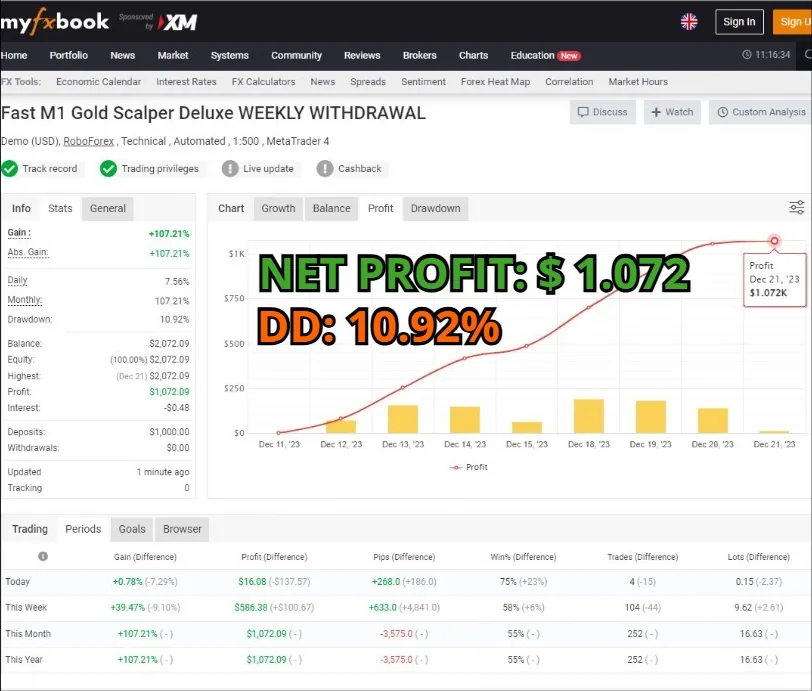This screenshot has height=691, width=812.
Task: Click the Gain (Difference) column header
Action: (x=145, y=557)
